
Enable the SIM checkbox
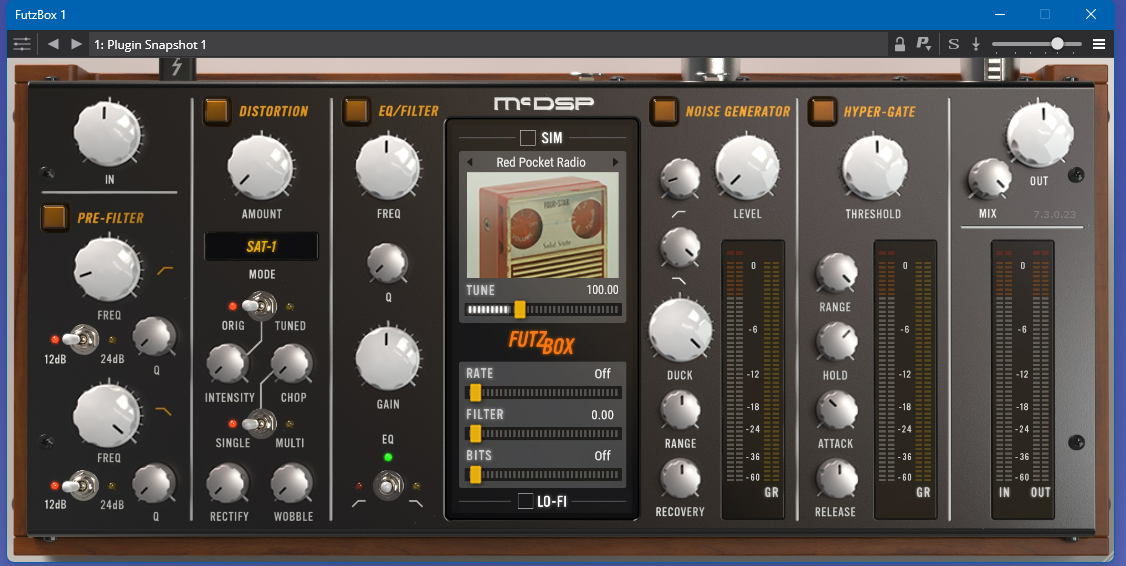coord(528,137)
